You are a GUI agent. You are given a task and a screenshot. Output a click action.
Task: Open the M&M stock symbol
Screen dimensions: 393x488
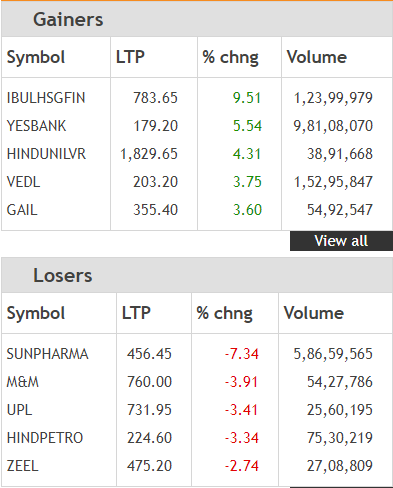(x=23, y=382)
